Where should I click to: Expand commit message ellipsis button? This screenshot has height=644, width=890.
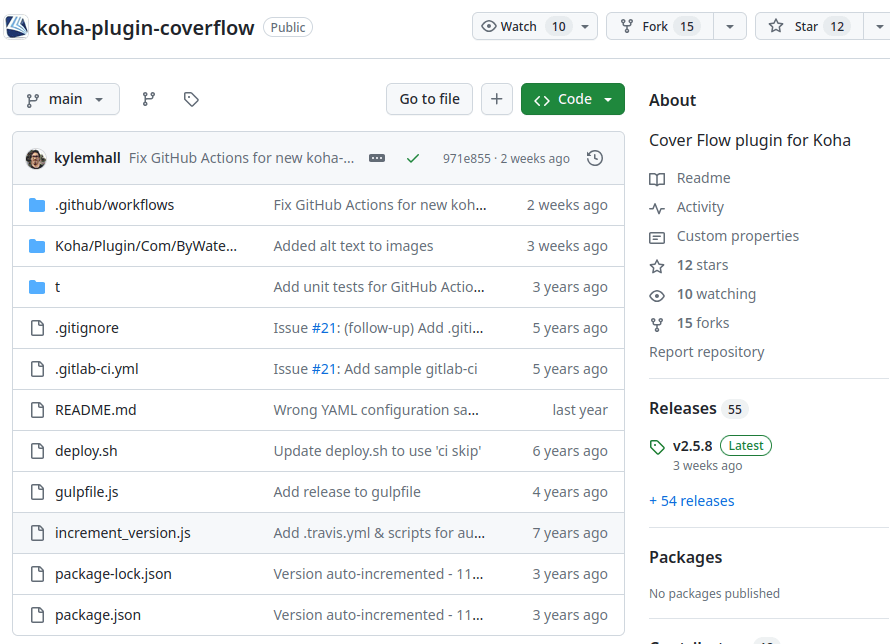tap(377, 158)
